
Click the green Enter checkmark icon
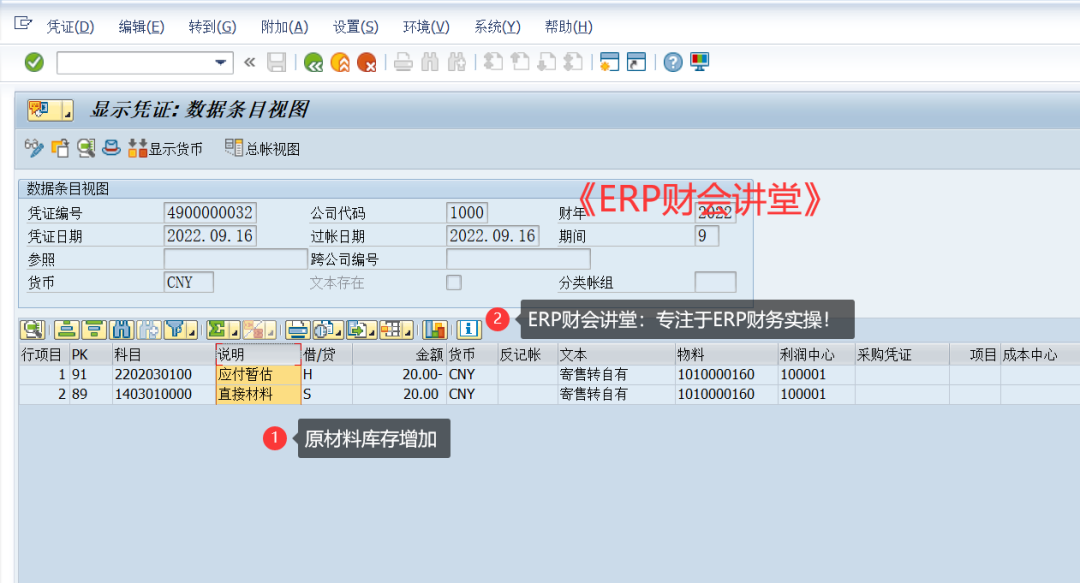[x=34, y=62]
